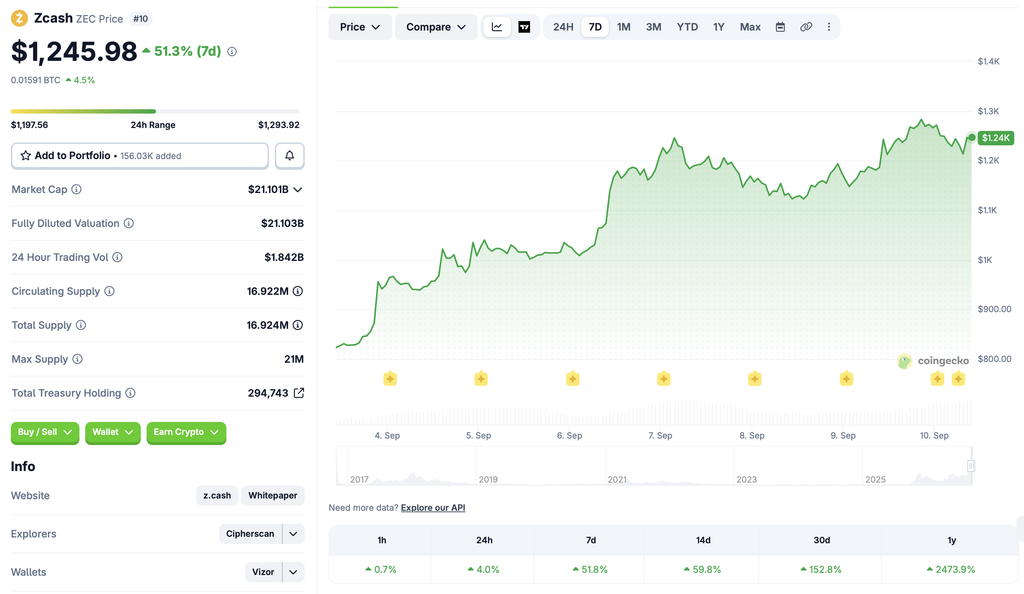Click the #10 rank badge
This screenshot has height=594, width=1024.
coord(140,19)
